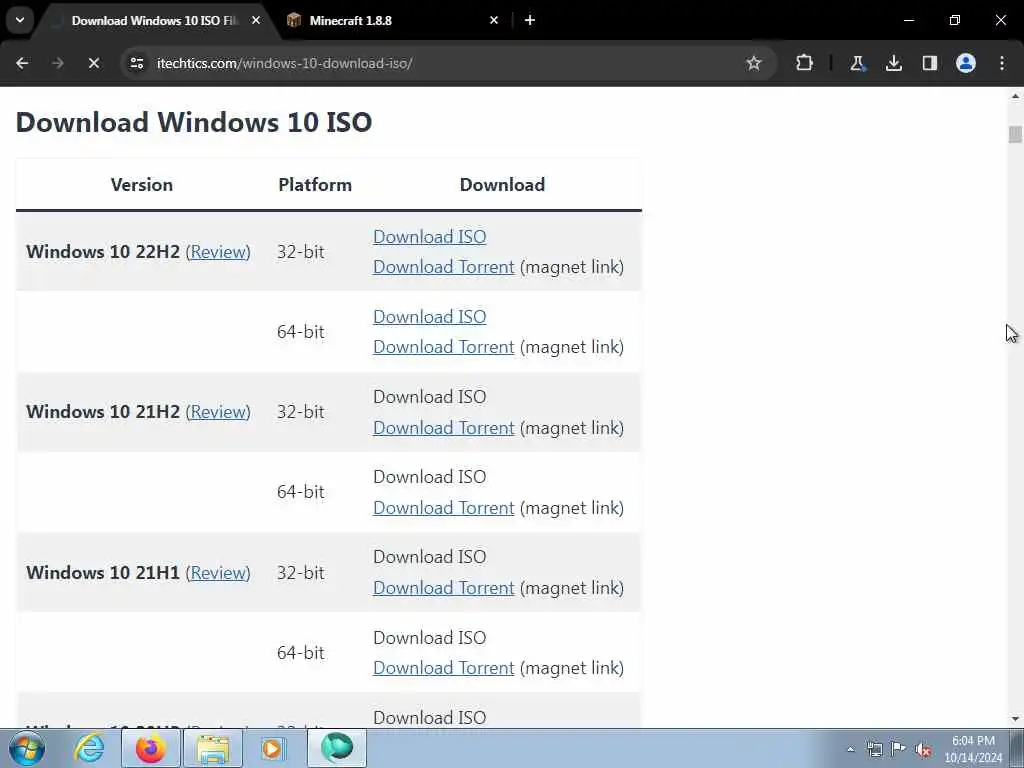Launch Internet Explorer from the taskbar
The width and height of the screenshot is (1024, 768).
(x=89, y=748)
